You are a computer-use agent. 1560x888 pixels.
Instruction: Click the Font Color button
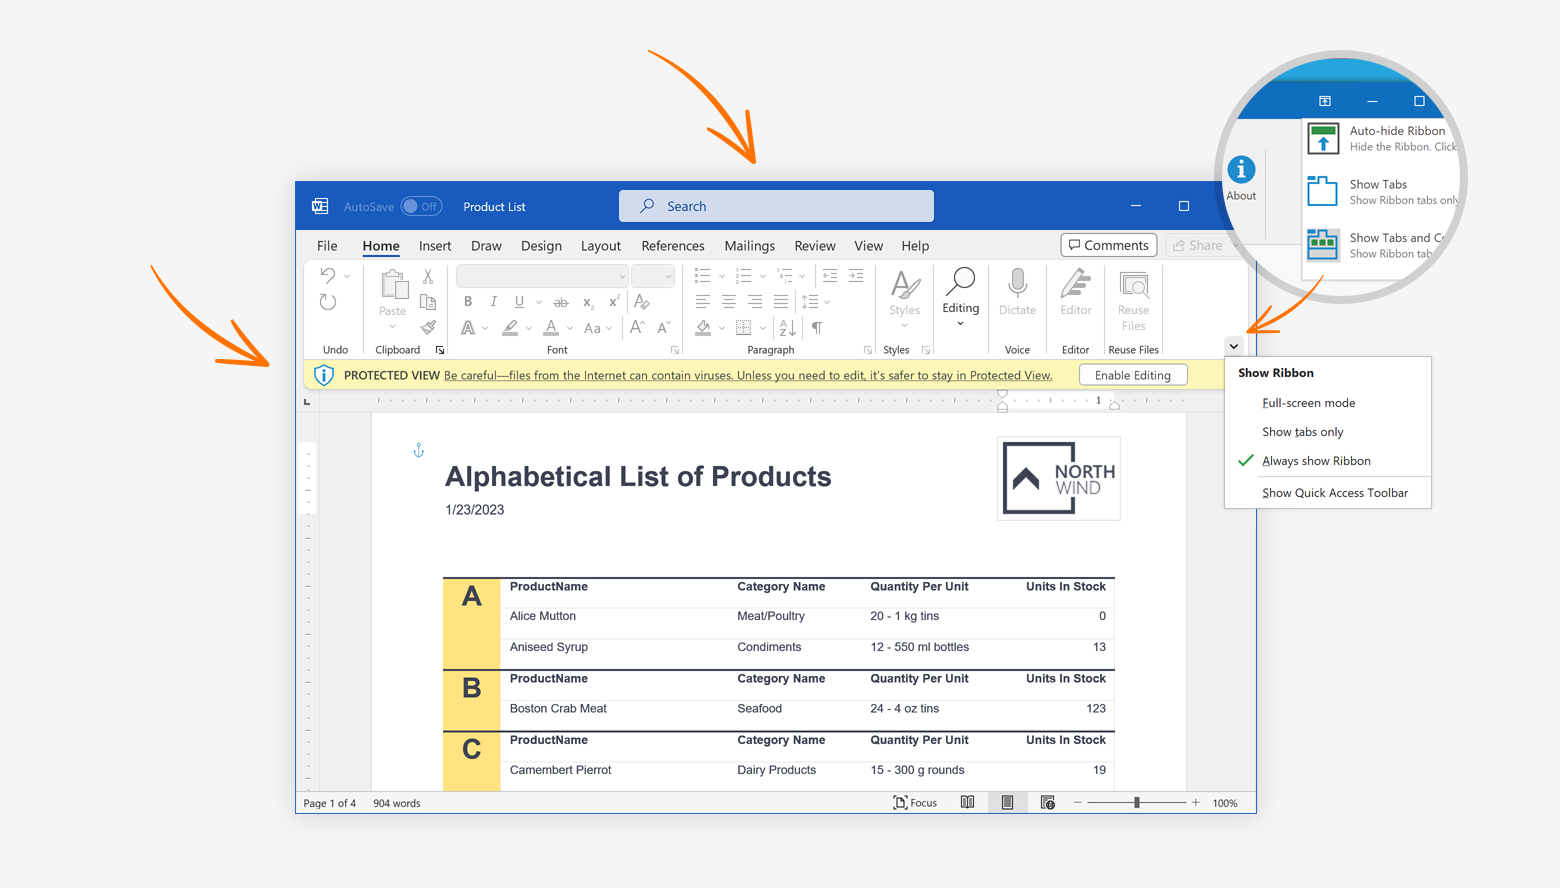pyautogui.click(x=551, y=328)
